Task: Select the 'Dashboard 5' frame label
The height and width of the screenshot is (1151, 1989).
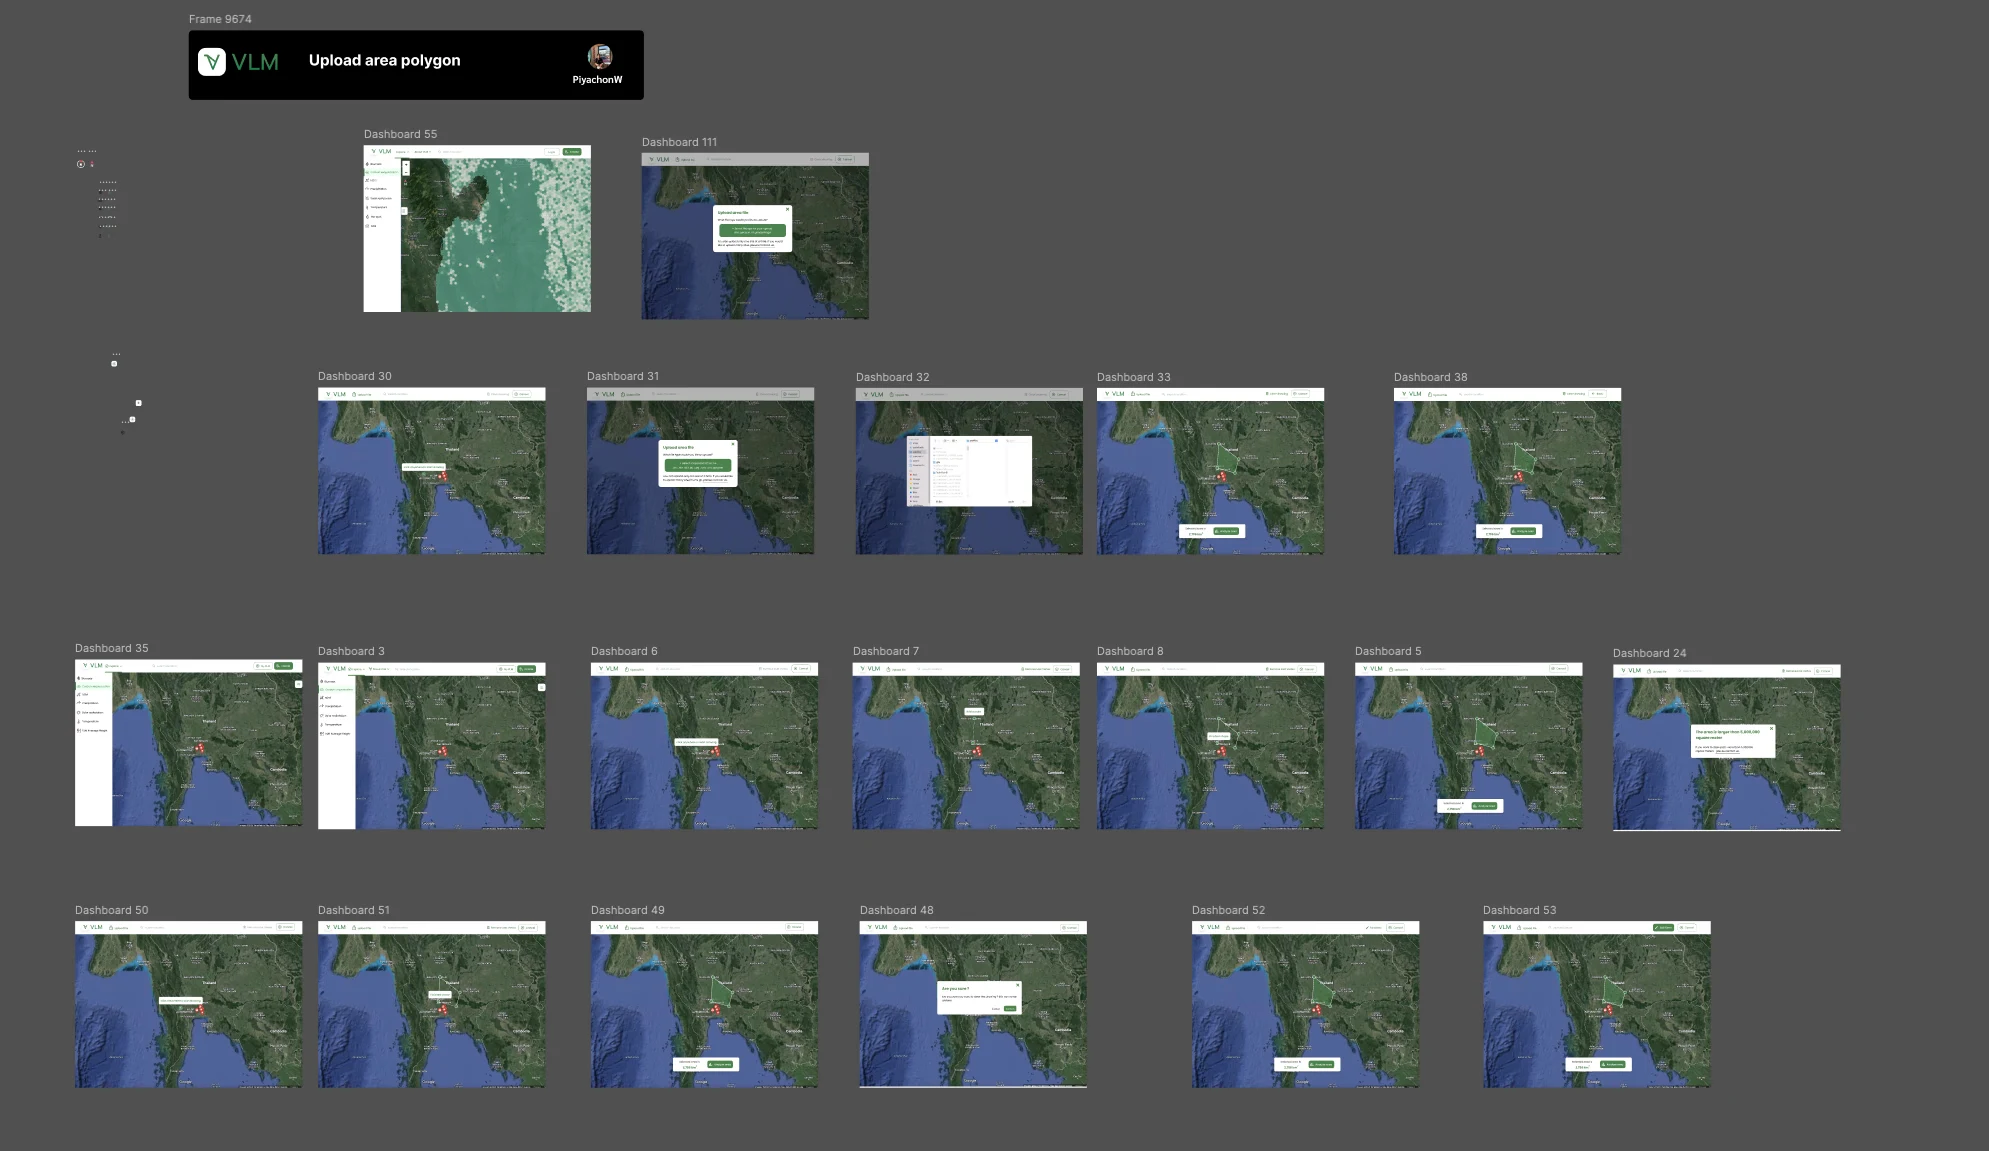Action: coord(1388,651)
